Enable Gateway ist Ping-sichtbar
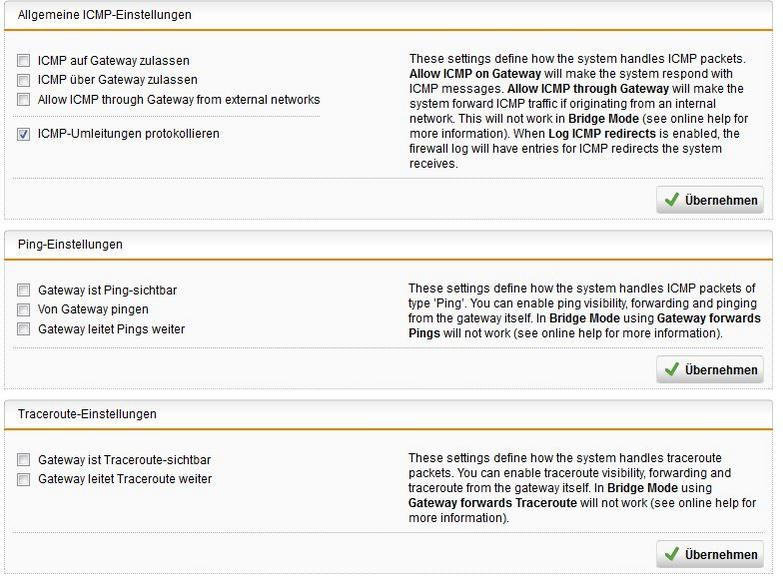783x578 pixels. (24, 291)
